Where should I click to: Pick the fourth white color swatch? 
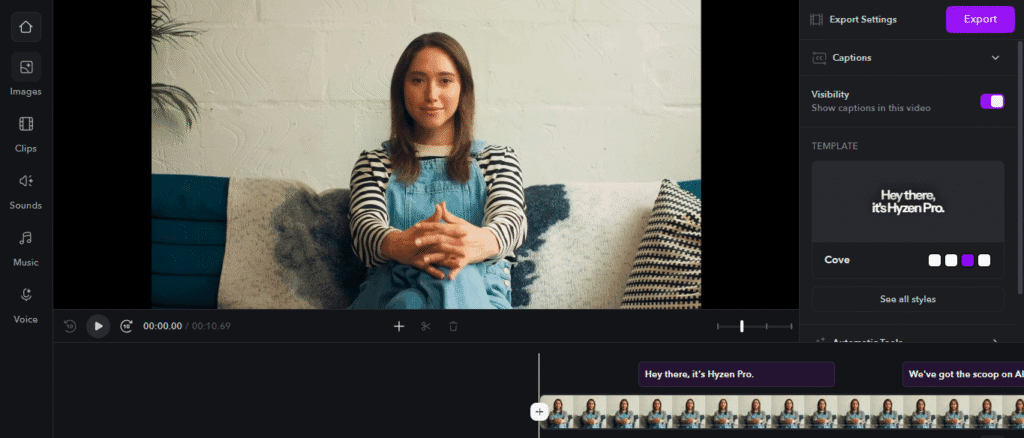point(984,260)
